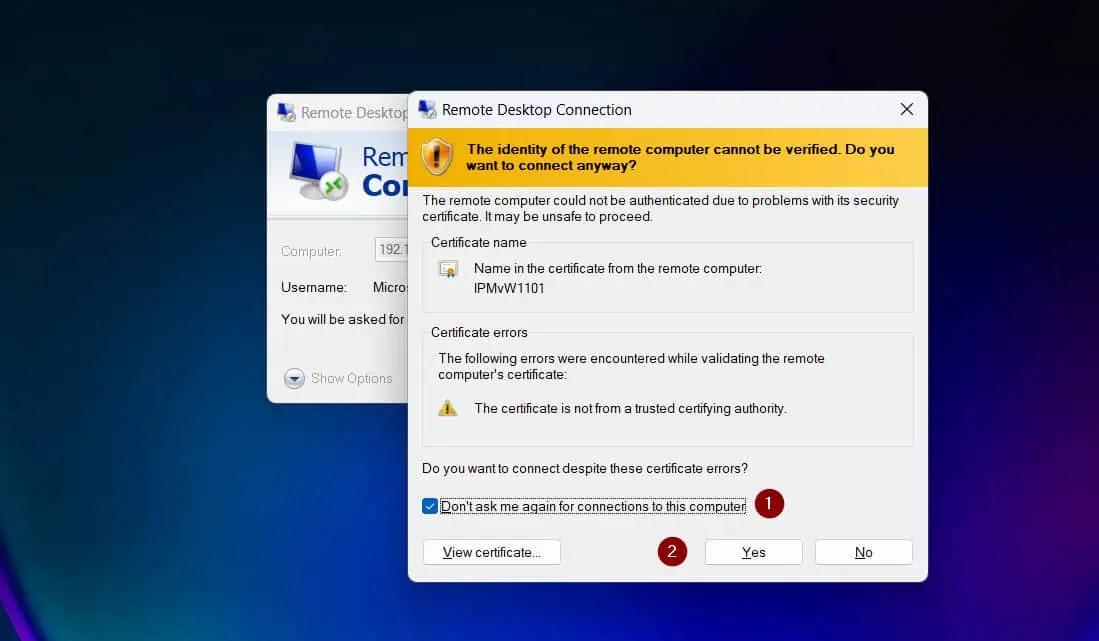The image size is (1099, 641).
Task: Click "Do you want to connect despite" question text
Action: (x=585, y=469)
